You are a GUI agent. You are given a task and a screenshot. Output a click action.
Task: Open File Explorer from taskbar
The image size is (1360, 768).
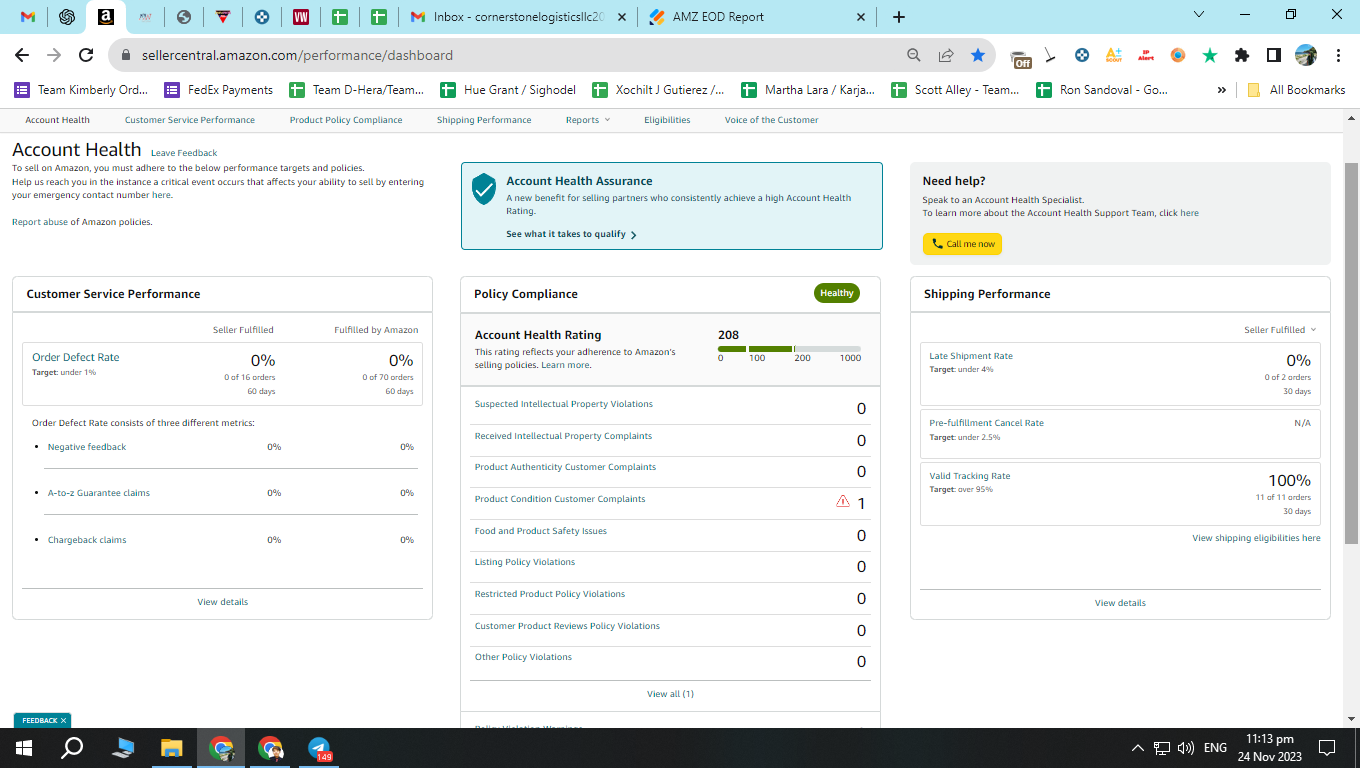click(x=172, y=747)
